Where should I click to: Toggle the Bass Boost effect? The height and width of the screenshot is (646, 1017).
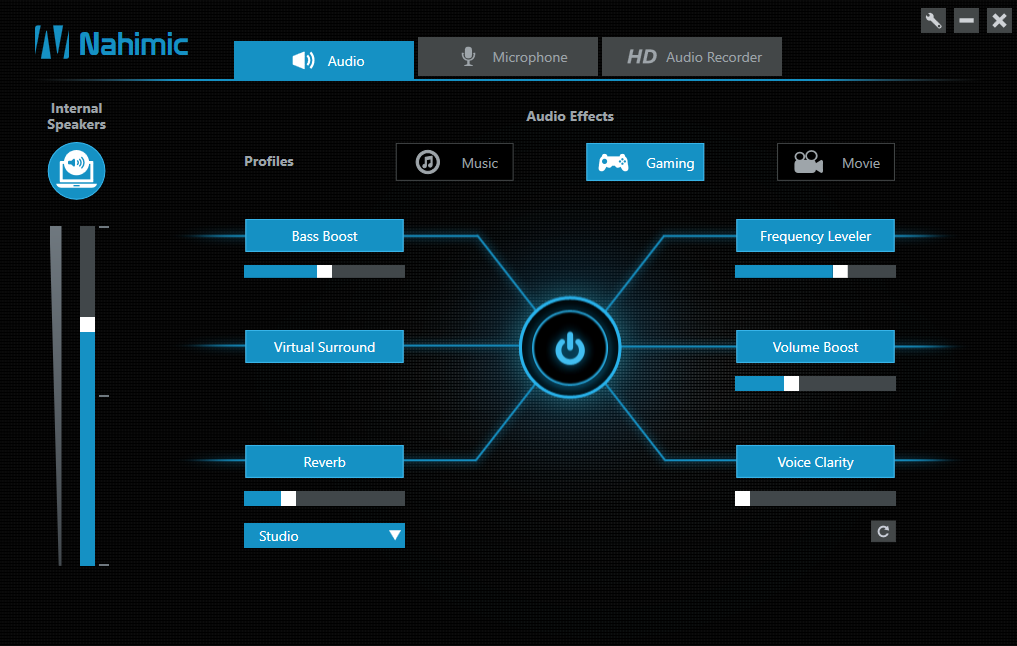click(x=324, y=235)
